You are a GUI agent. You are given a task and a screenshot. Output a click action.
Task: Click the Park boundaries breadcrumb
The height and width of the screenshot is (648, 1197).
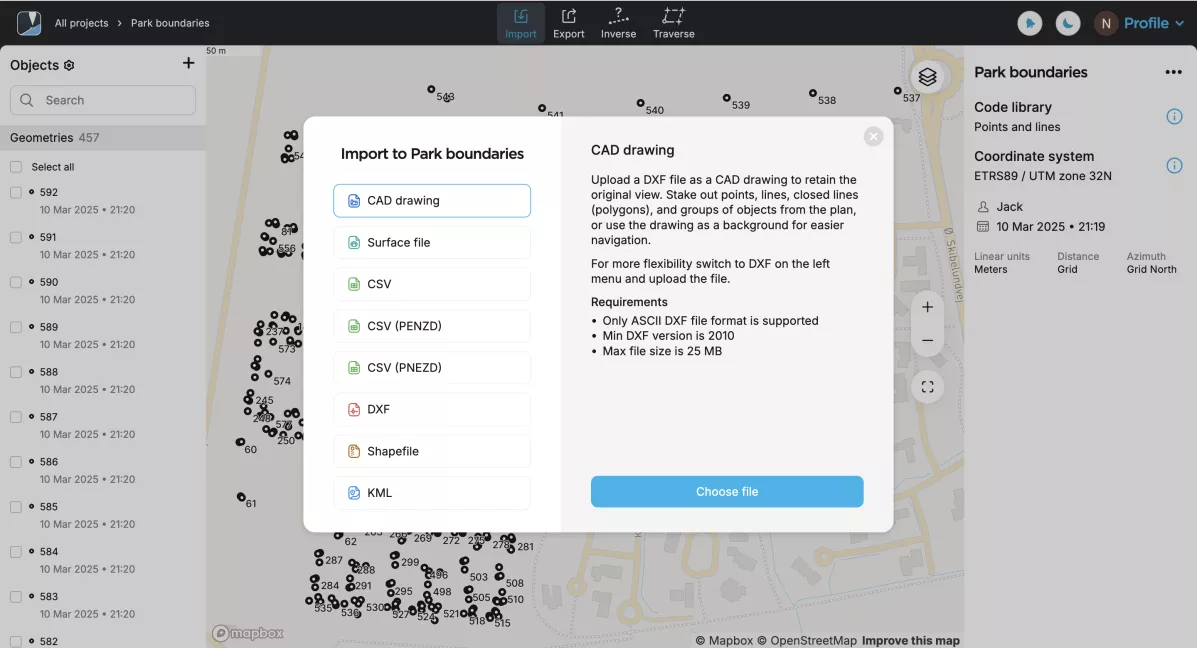coord(169,23)
